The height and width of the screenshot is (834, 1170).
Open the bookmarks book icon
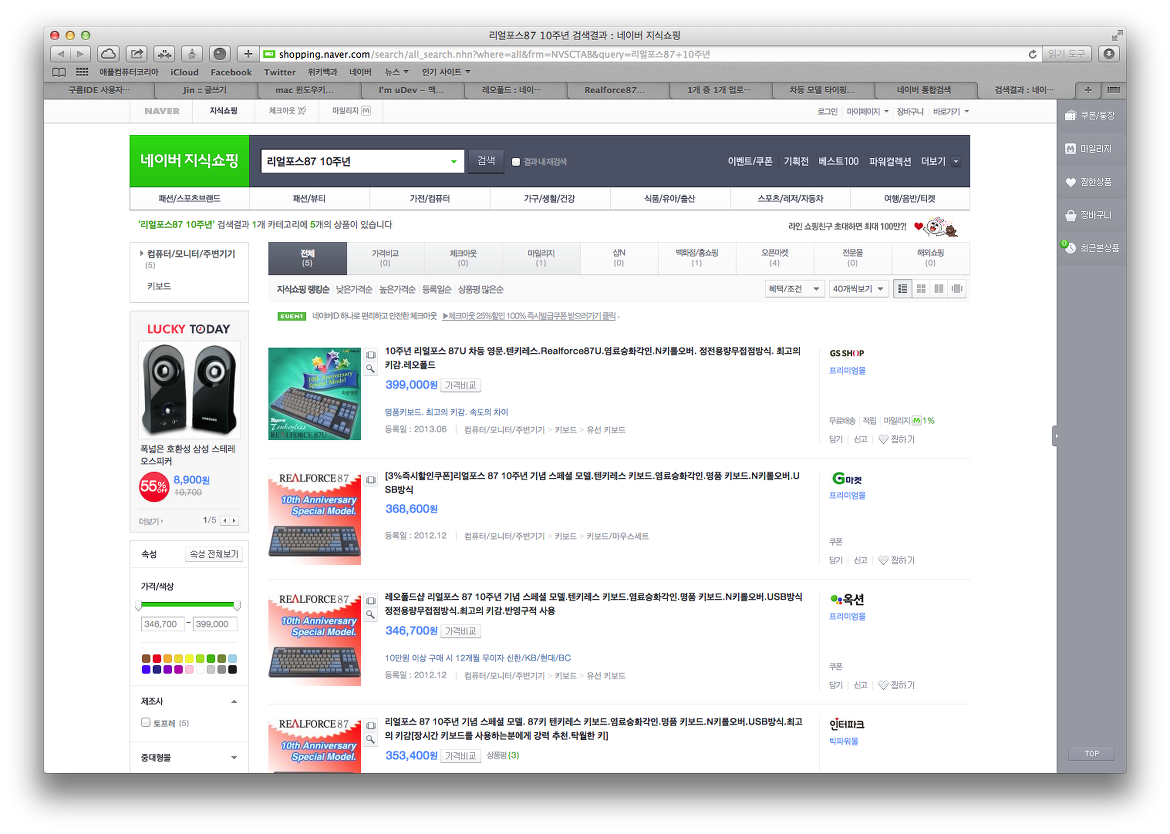coord(59,72)
